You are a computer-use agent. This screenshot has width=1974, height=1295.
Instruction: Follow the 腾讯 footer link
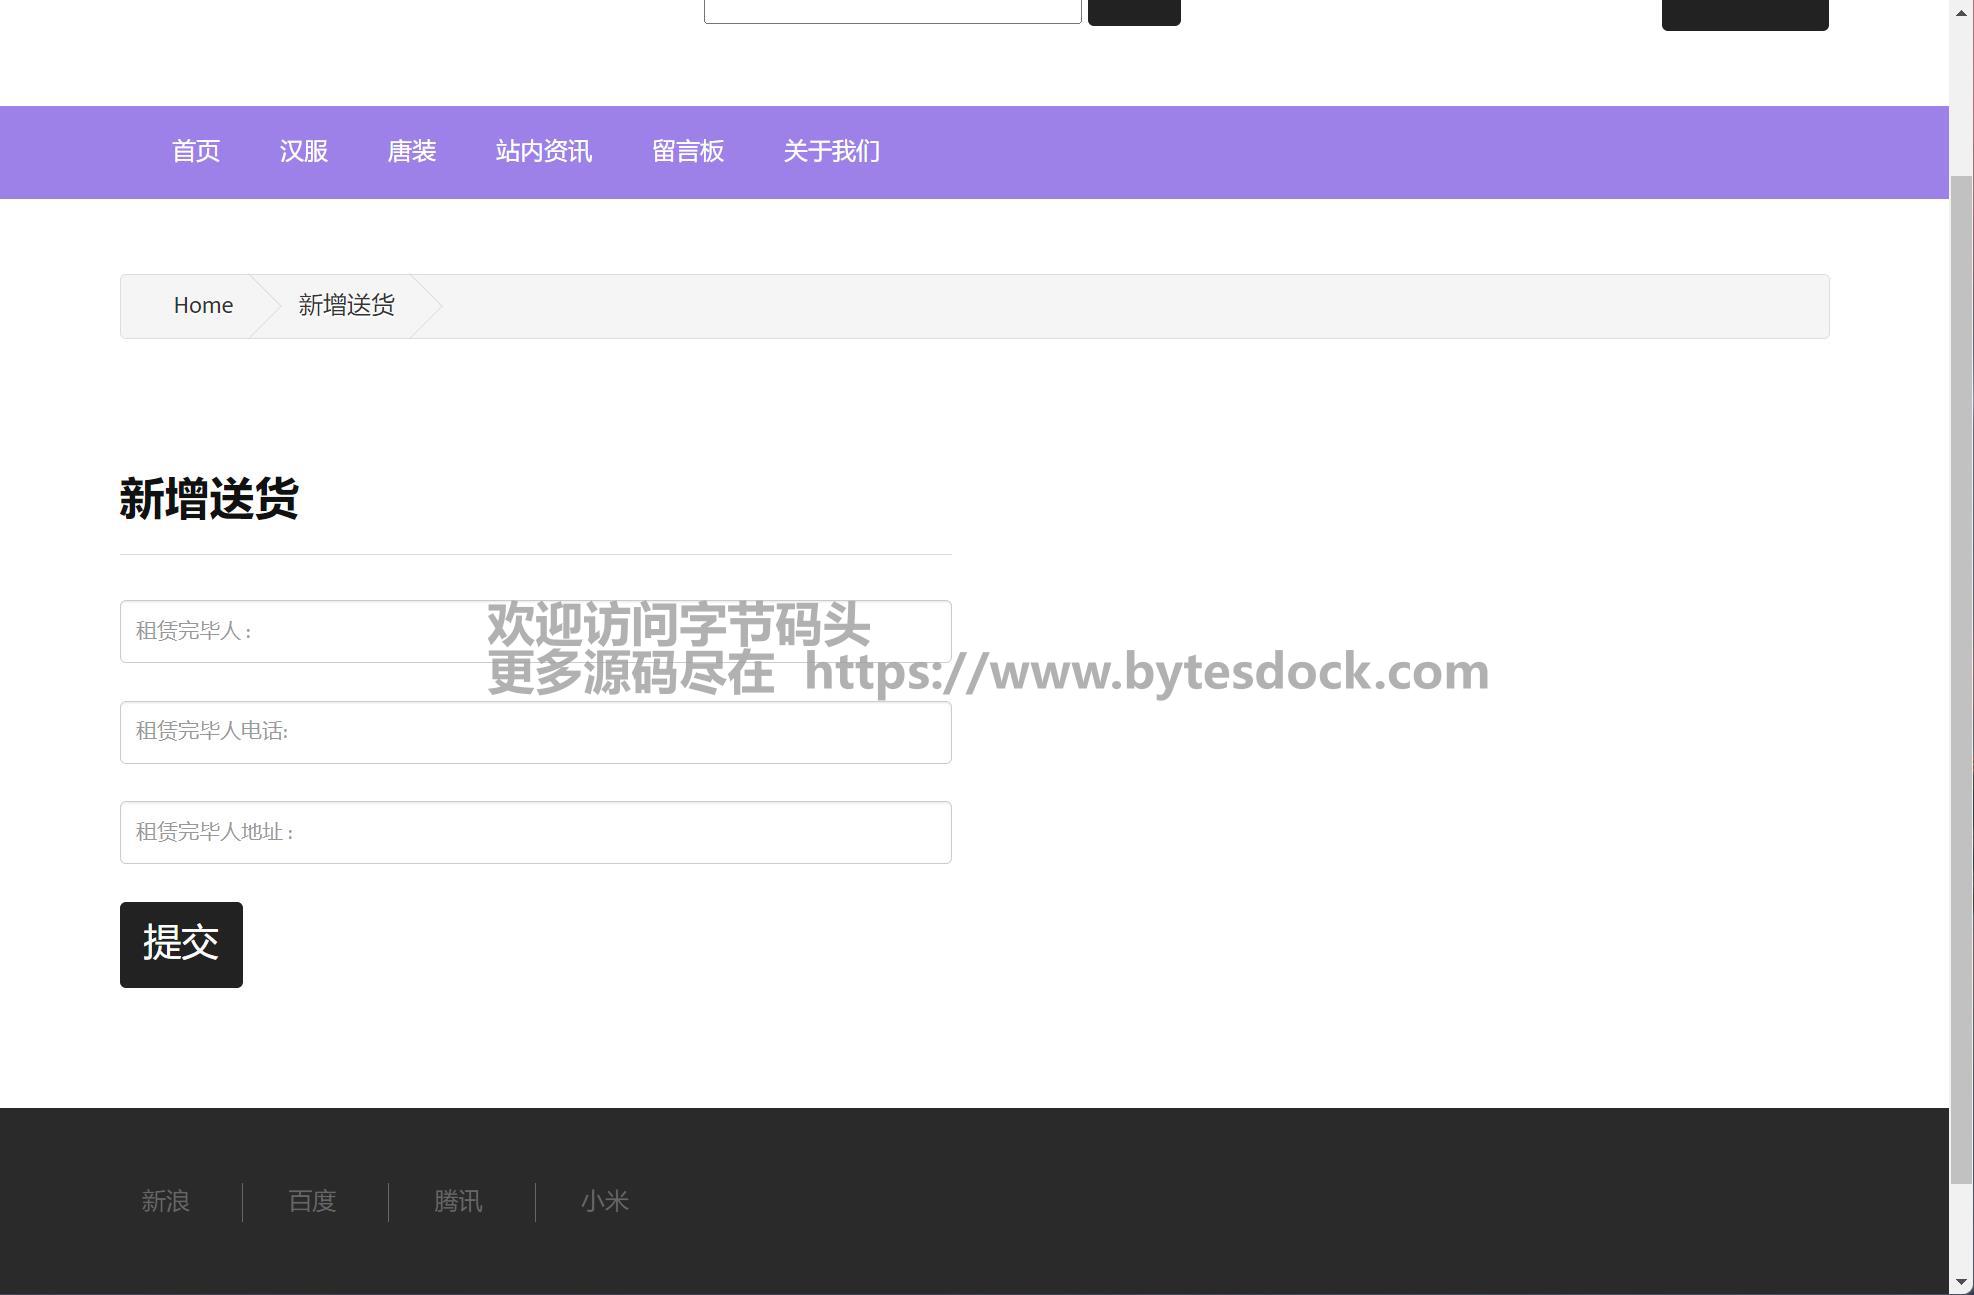pyautogui.click(x=458, y=1201)
